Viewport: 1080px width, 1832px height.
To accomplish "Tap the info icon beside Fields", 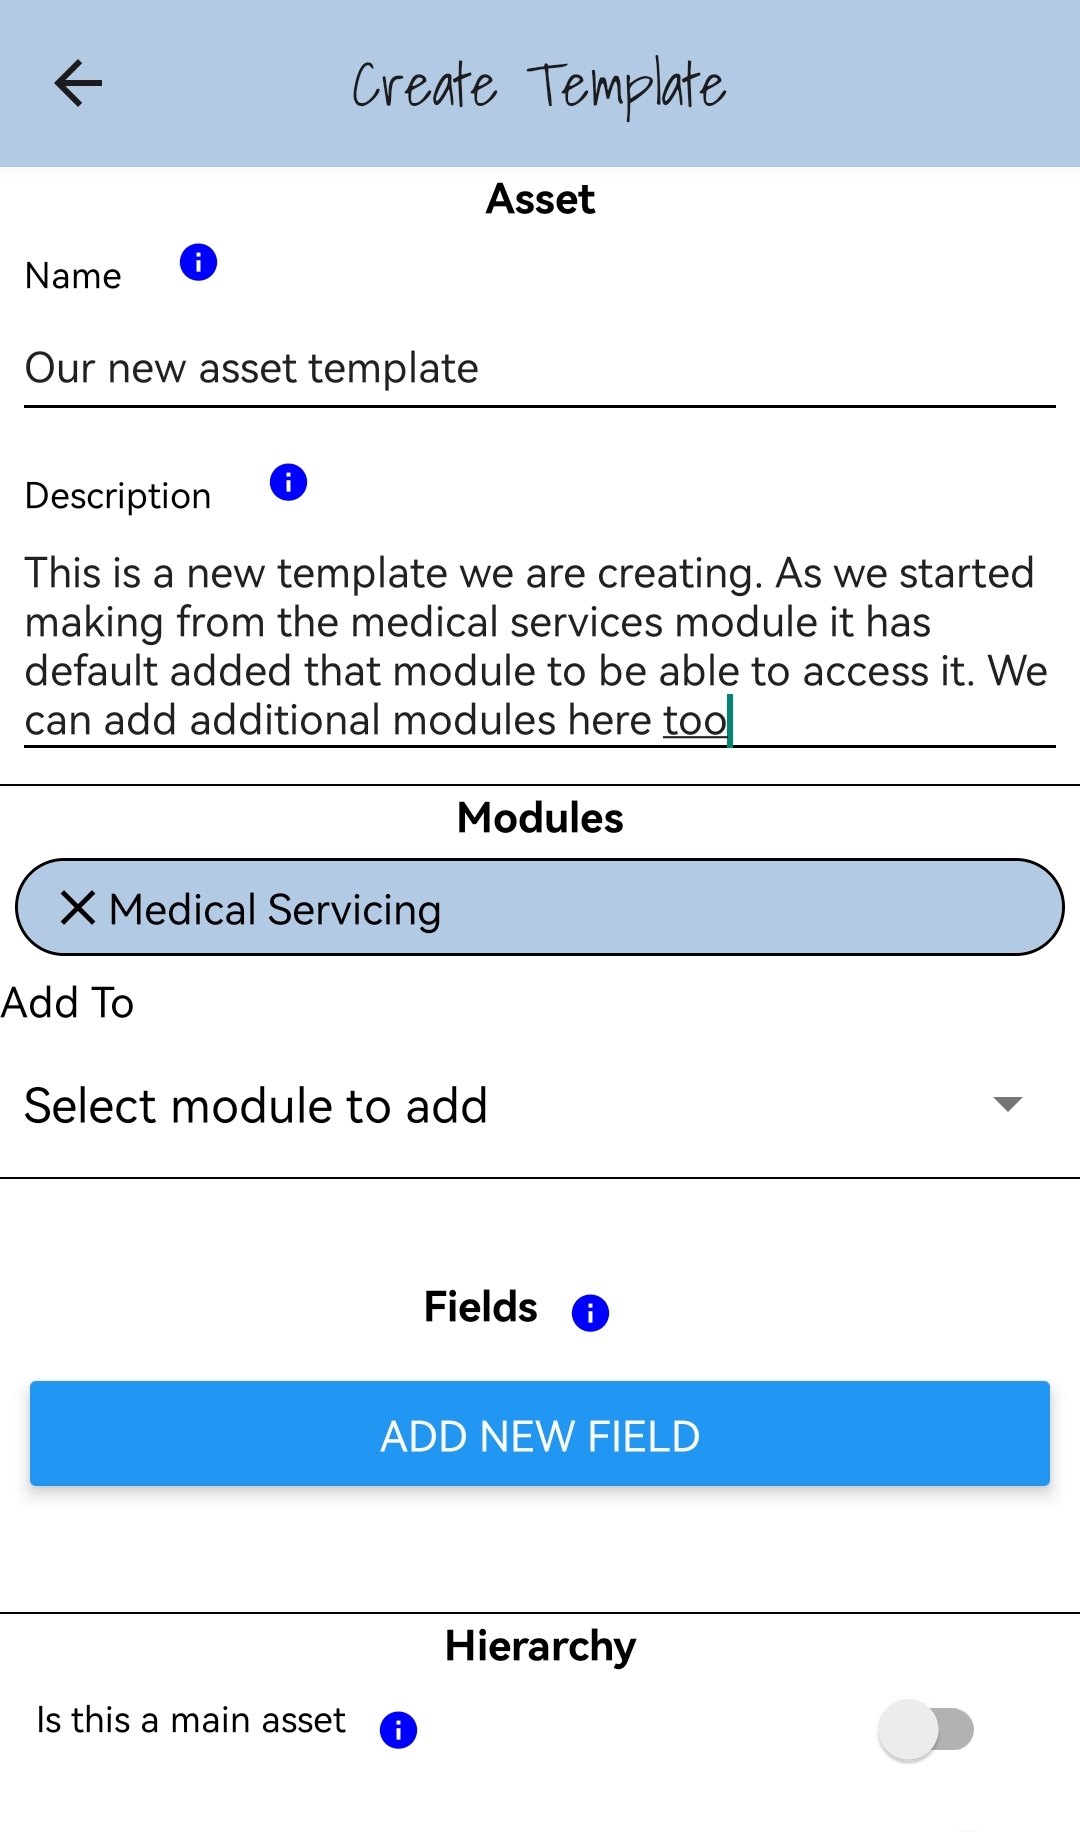I will tap(590, 1312).
